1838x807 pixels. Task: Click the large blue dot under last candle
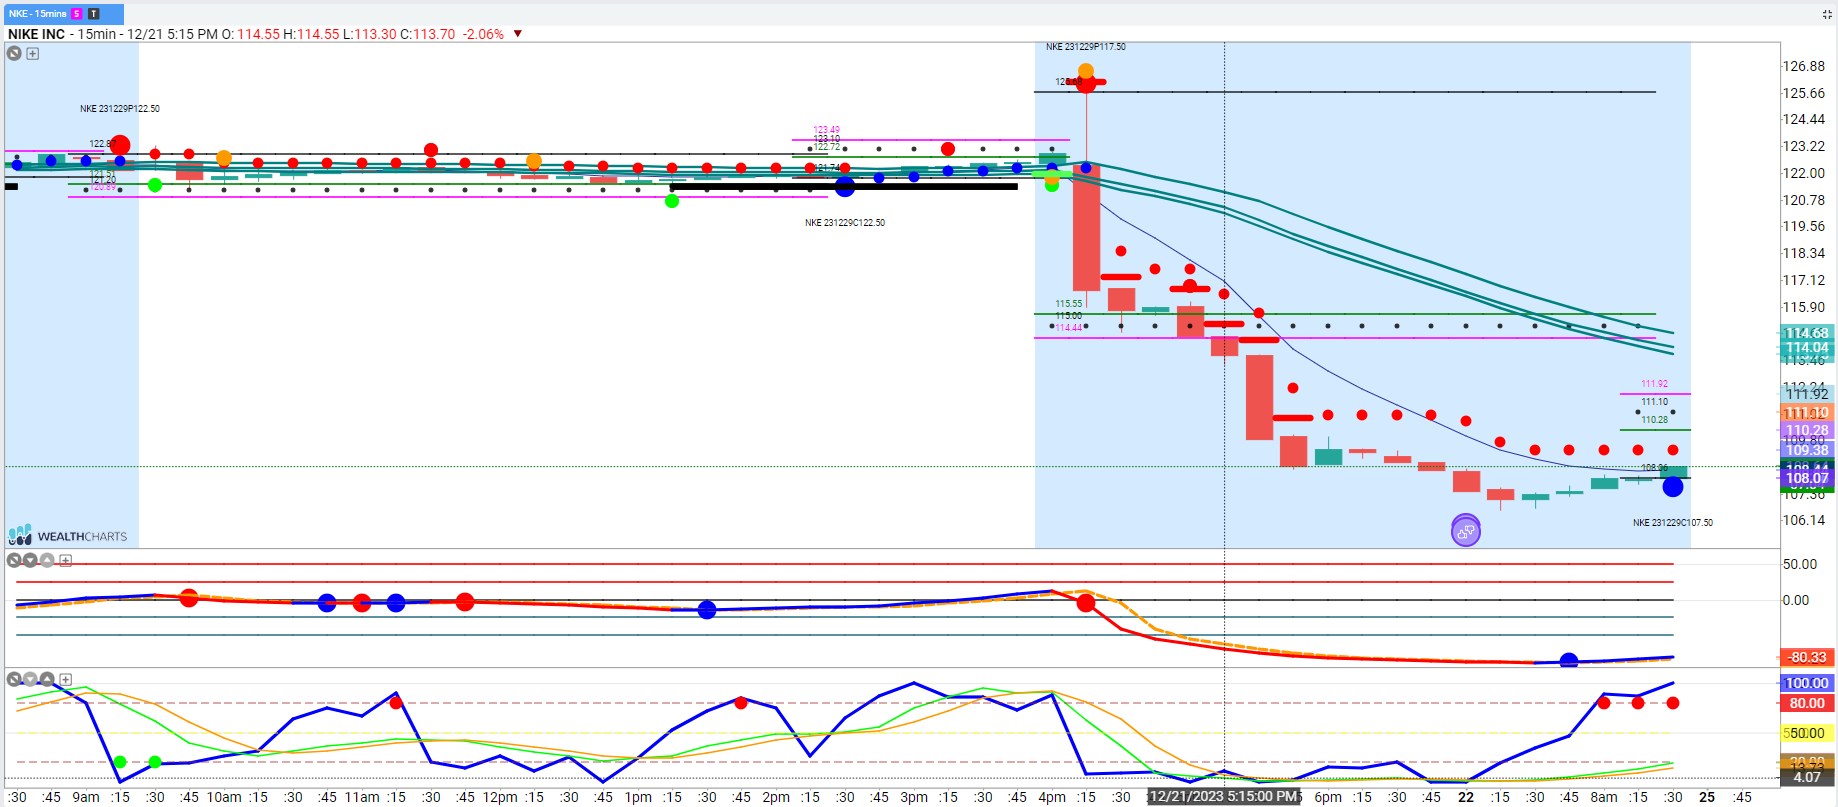coord(1673,487)
